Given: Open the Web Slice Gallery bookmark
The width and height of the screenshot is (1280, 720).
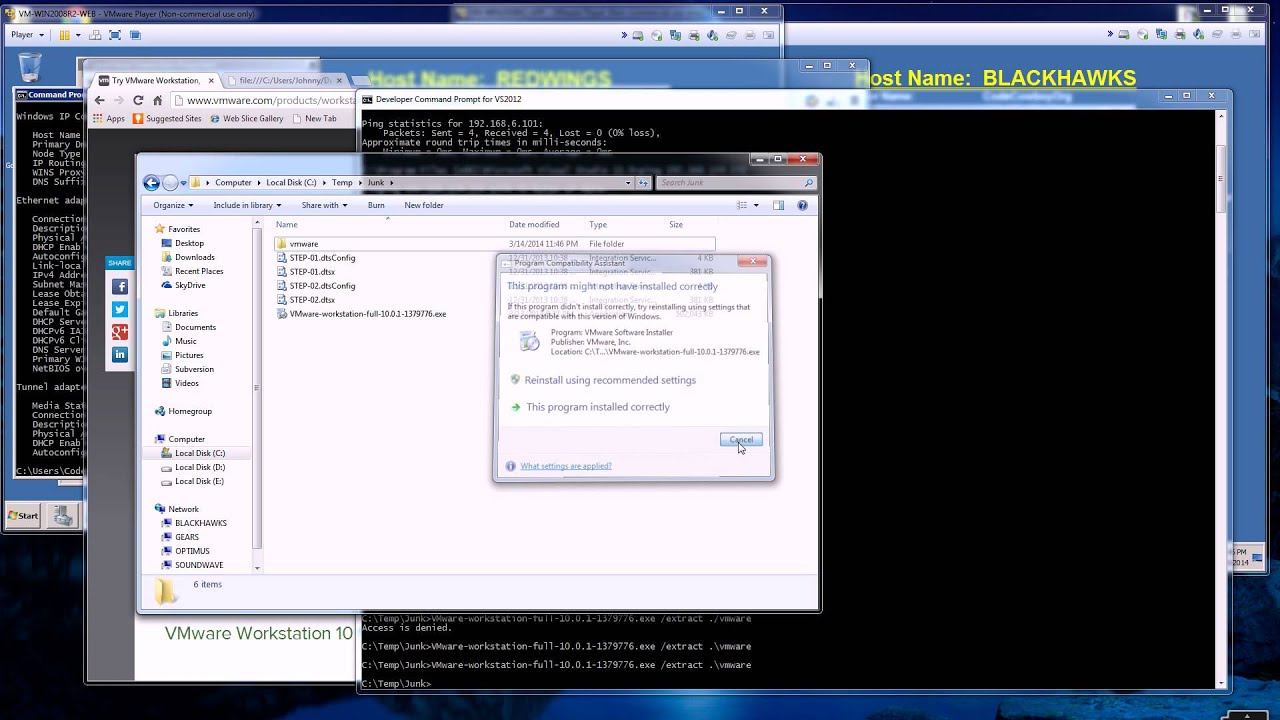Looking at the screenshot, I should pos(246,118).
